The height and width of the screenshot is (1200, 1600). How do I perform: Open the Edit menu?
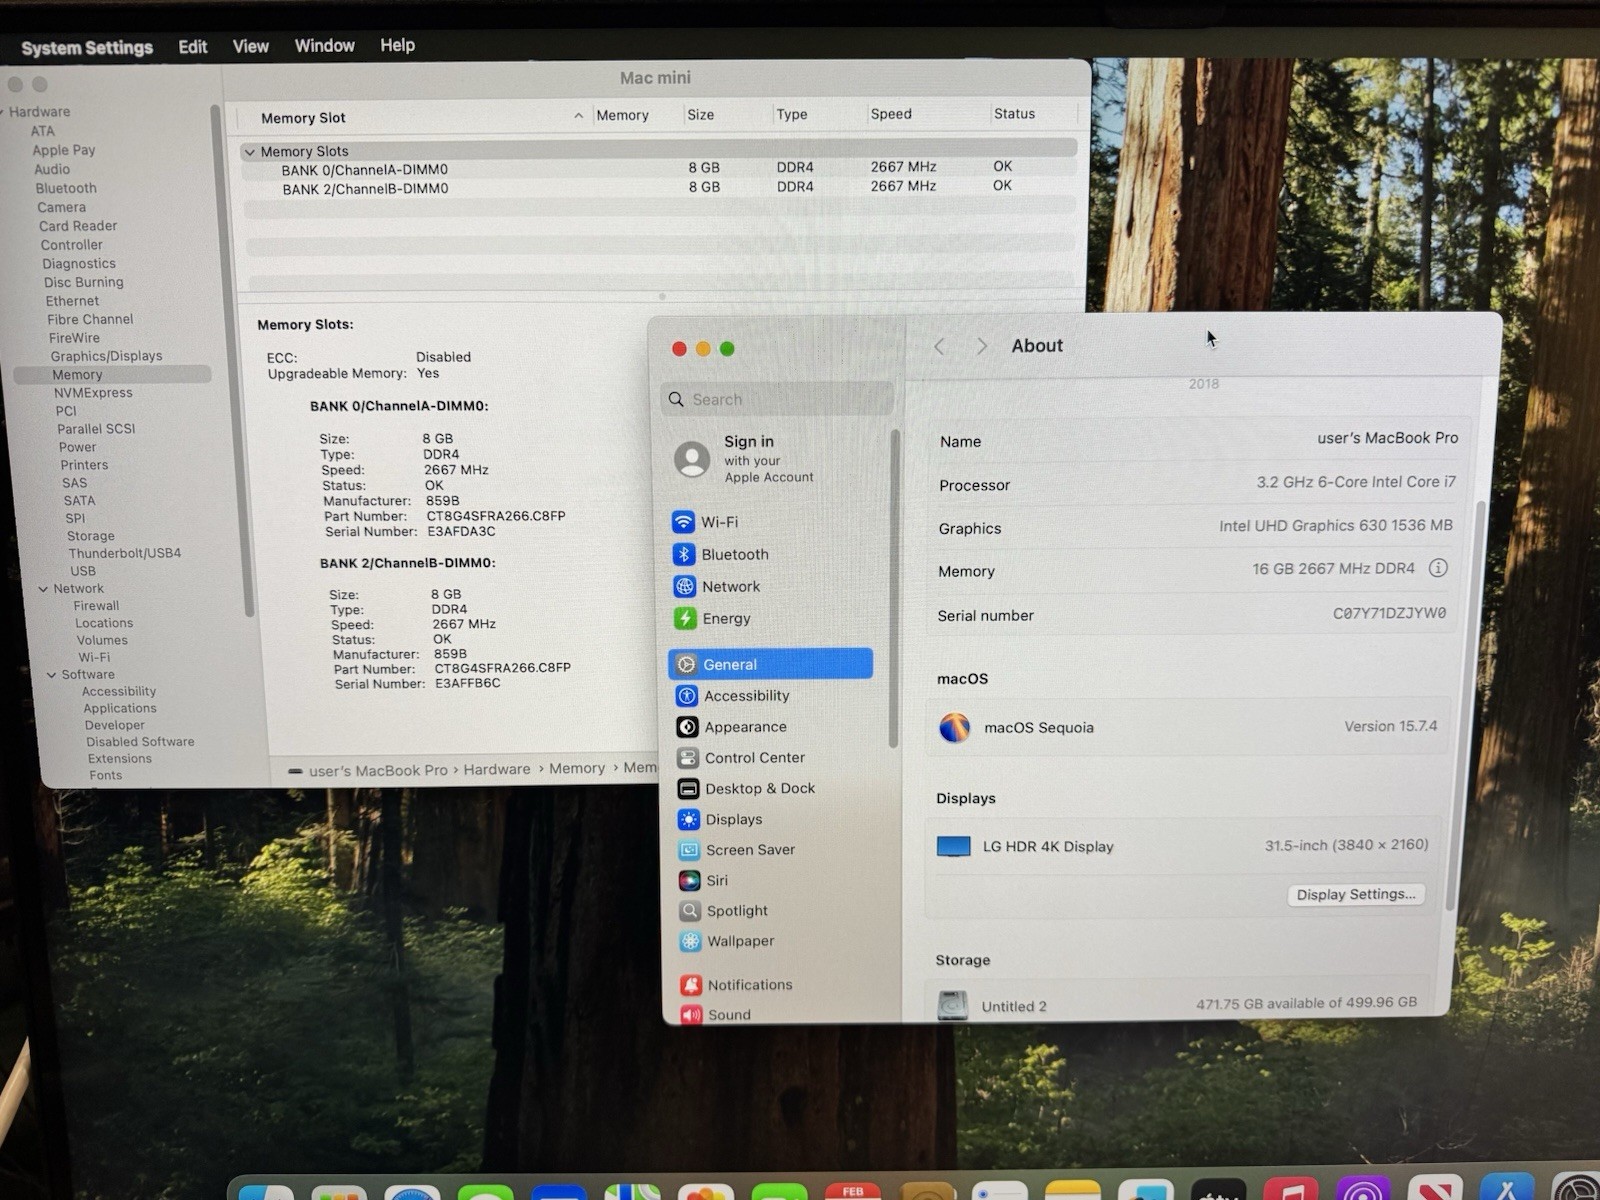[193, 47]
